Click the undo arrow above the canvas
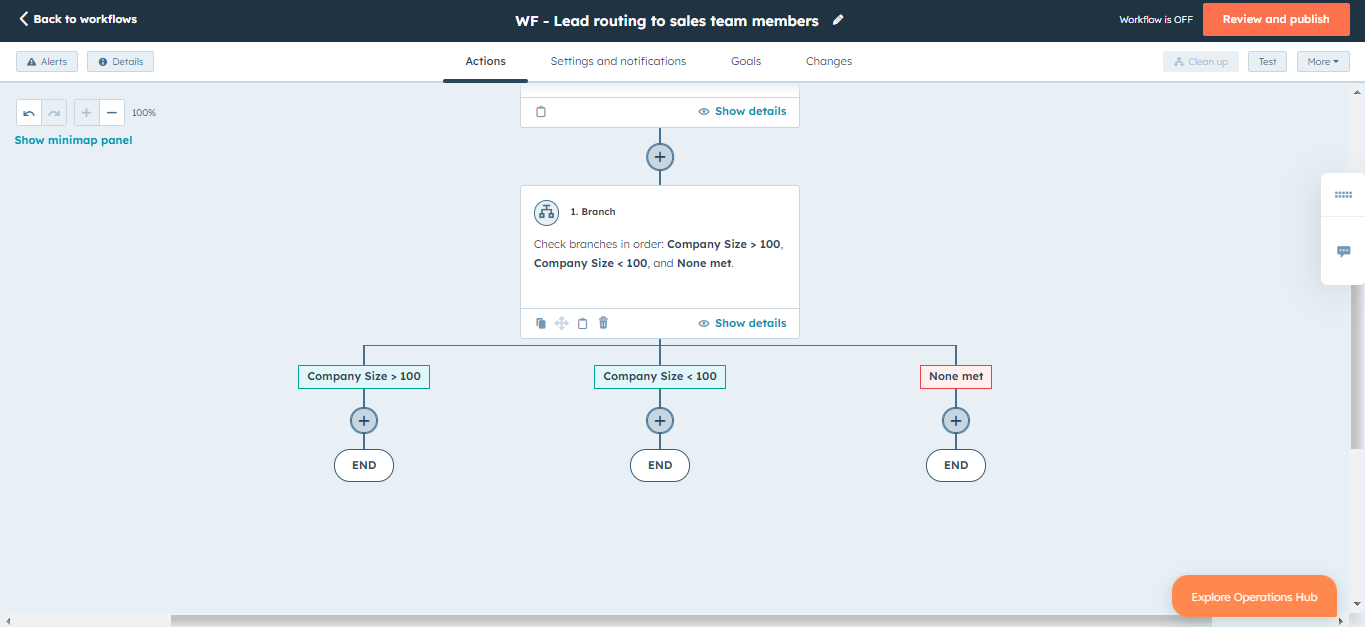The image size is (1365, 627). [x=29, y=112]
